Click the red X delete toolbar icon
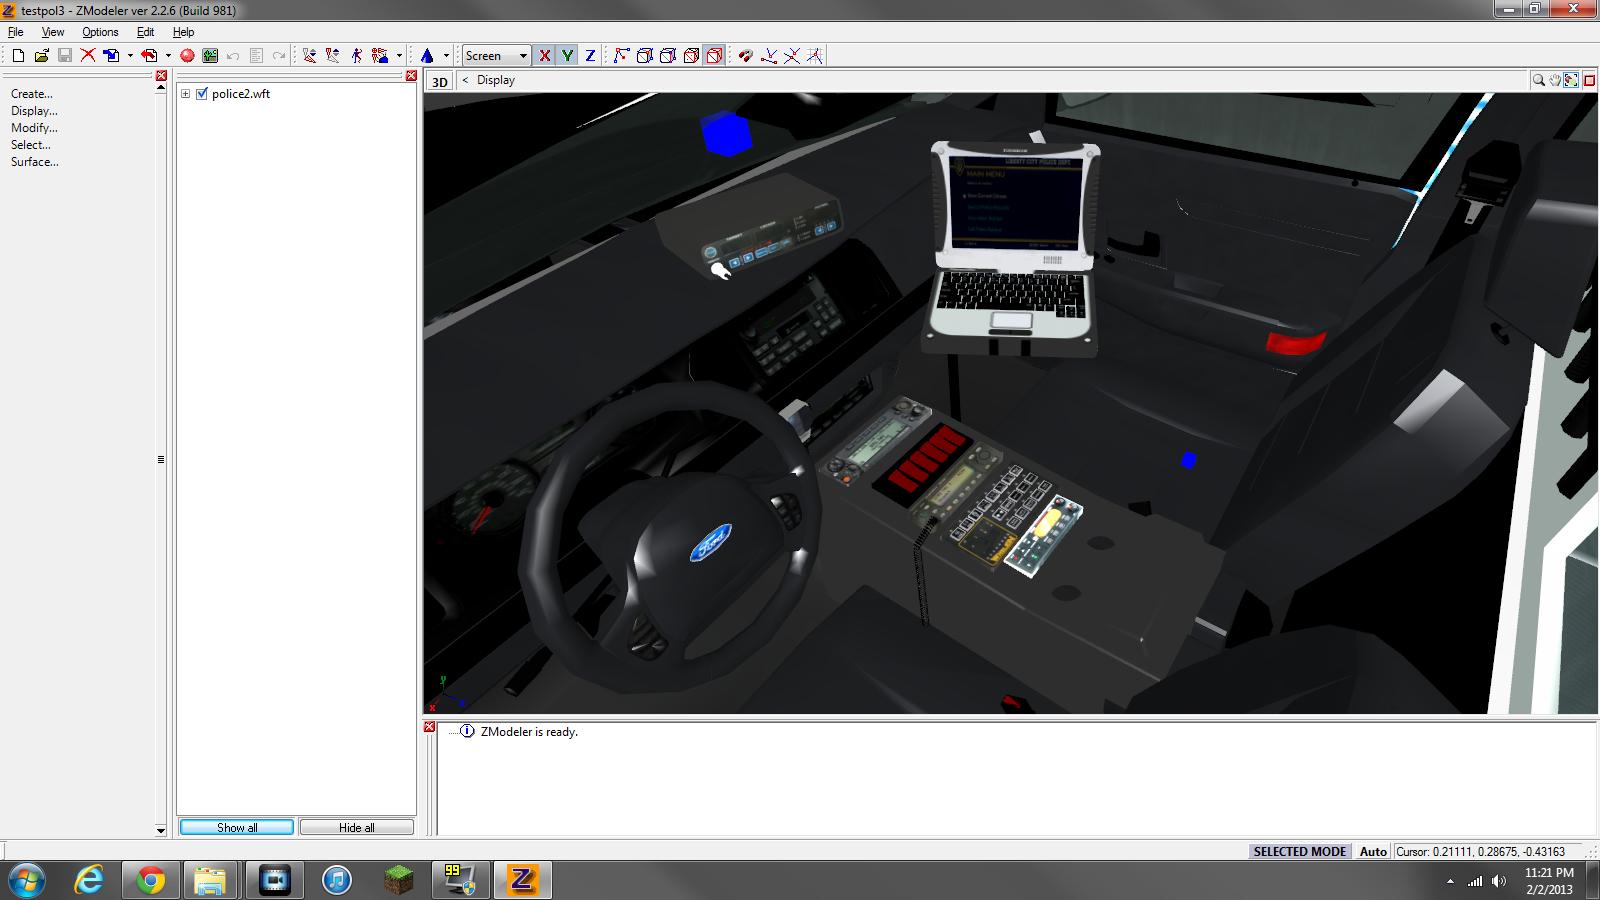The height and width of the screenshot is (900, 1600). 88,56
